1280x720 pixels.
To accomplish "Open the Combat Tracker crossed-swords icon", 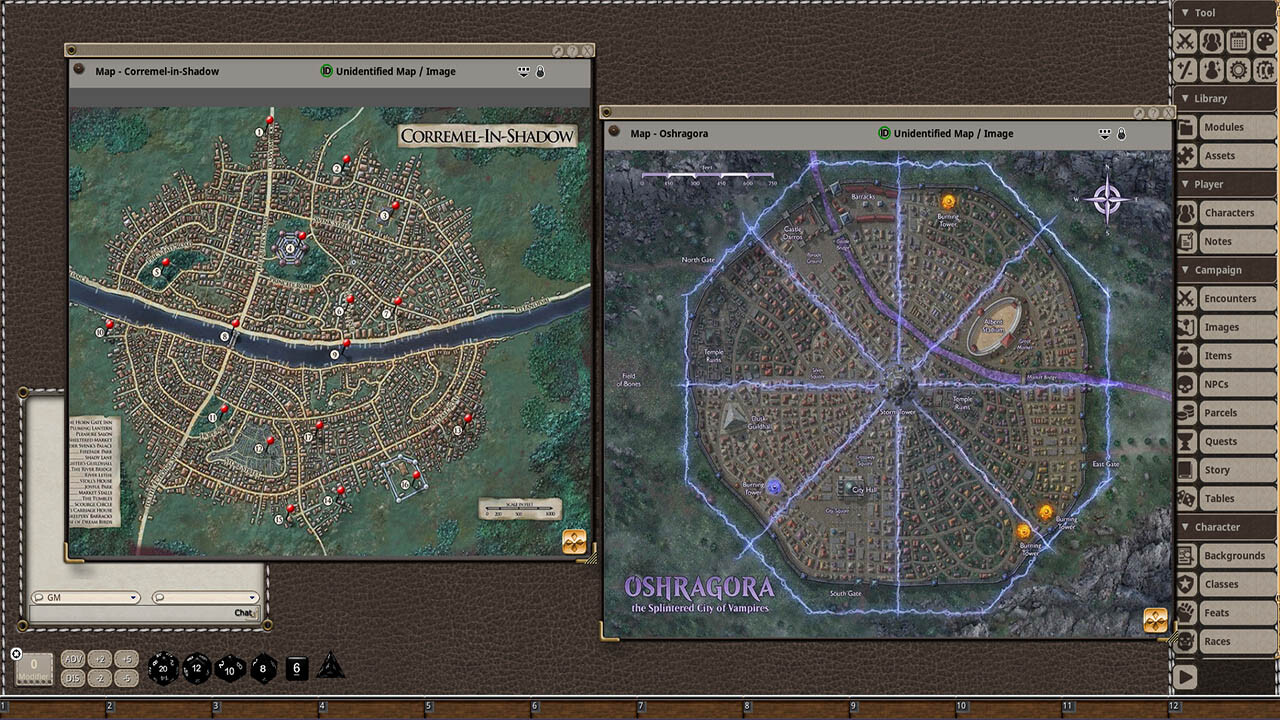I will click(1185, 40).
